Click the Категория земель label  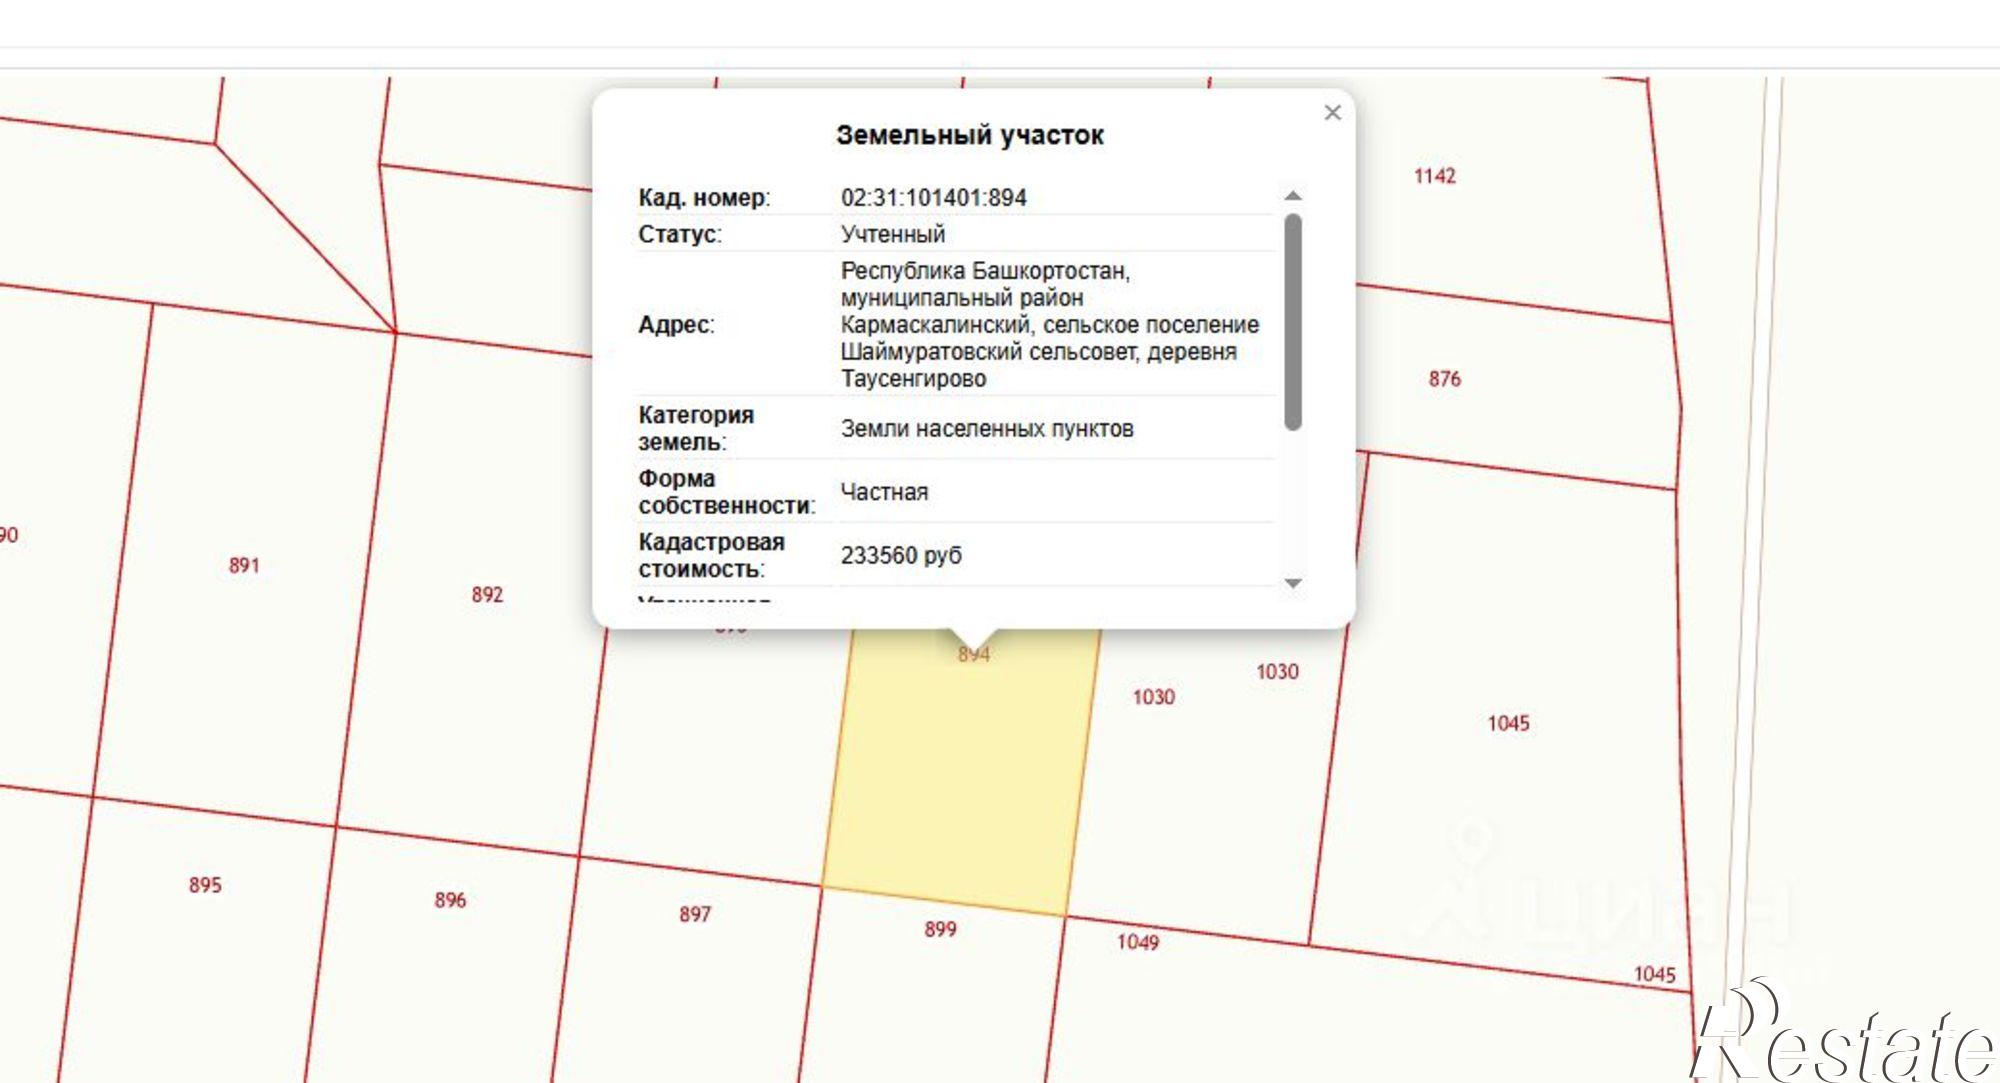696,428
